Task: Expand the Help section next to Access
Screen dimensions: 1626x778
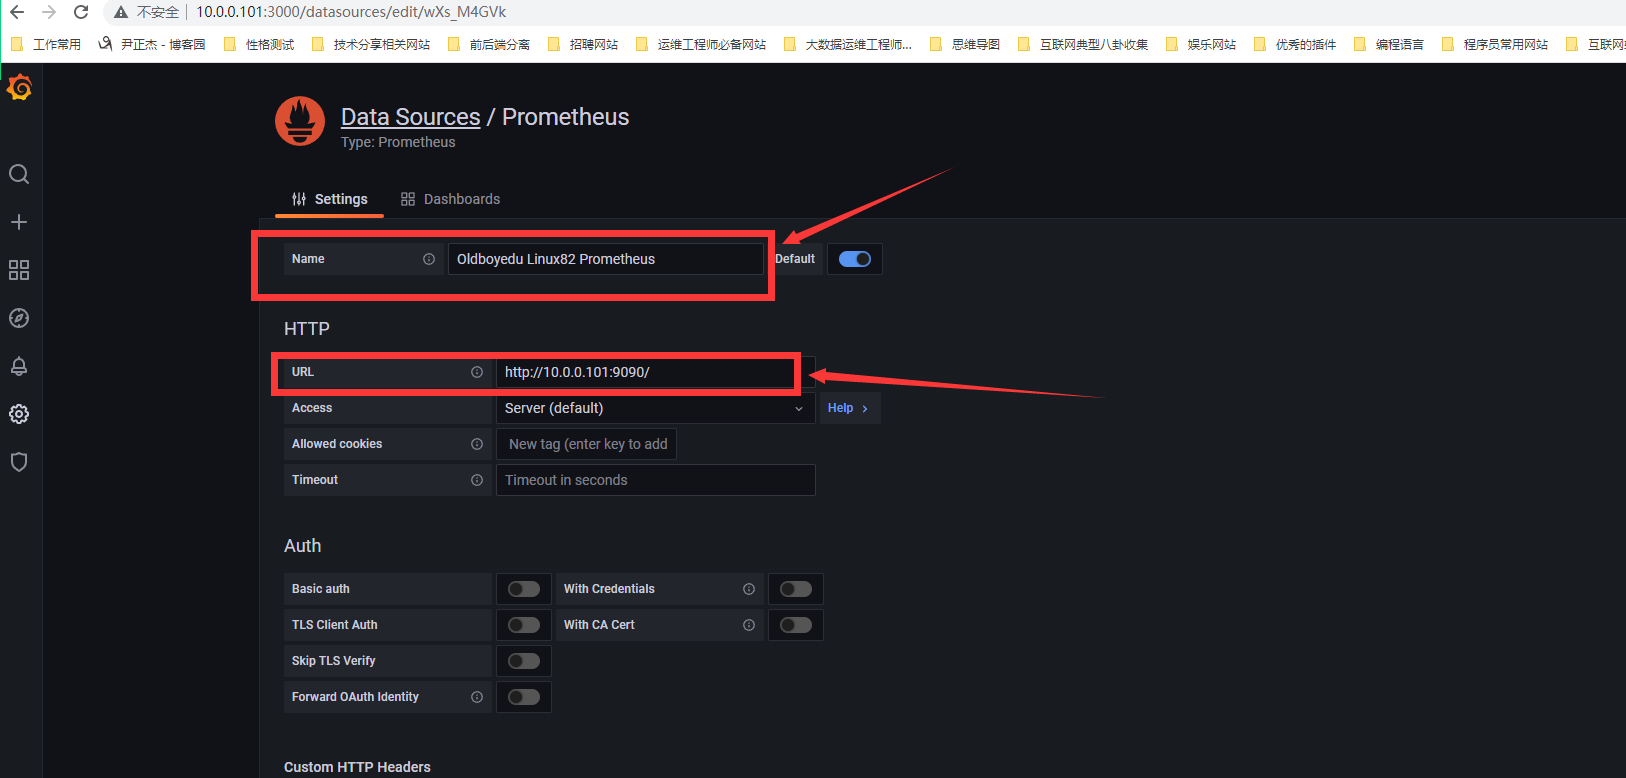Action: click(848, 408)
